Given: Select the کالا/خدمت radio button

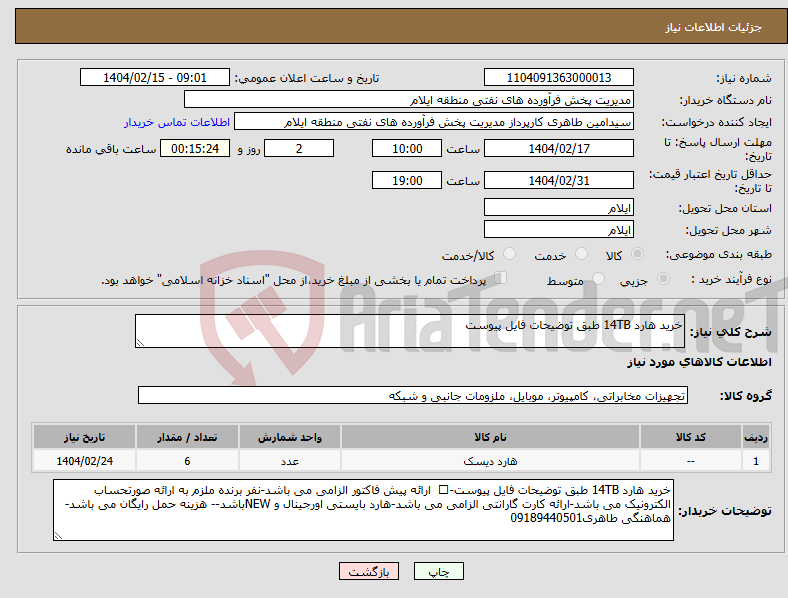Looking at the screenshot, I should 509,254.
